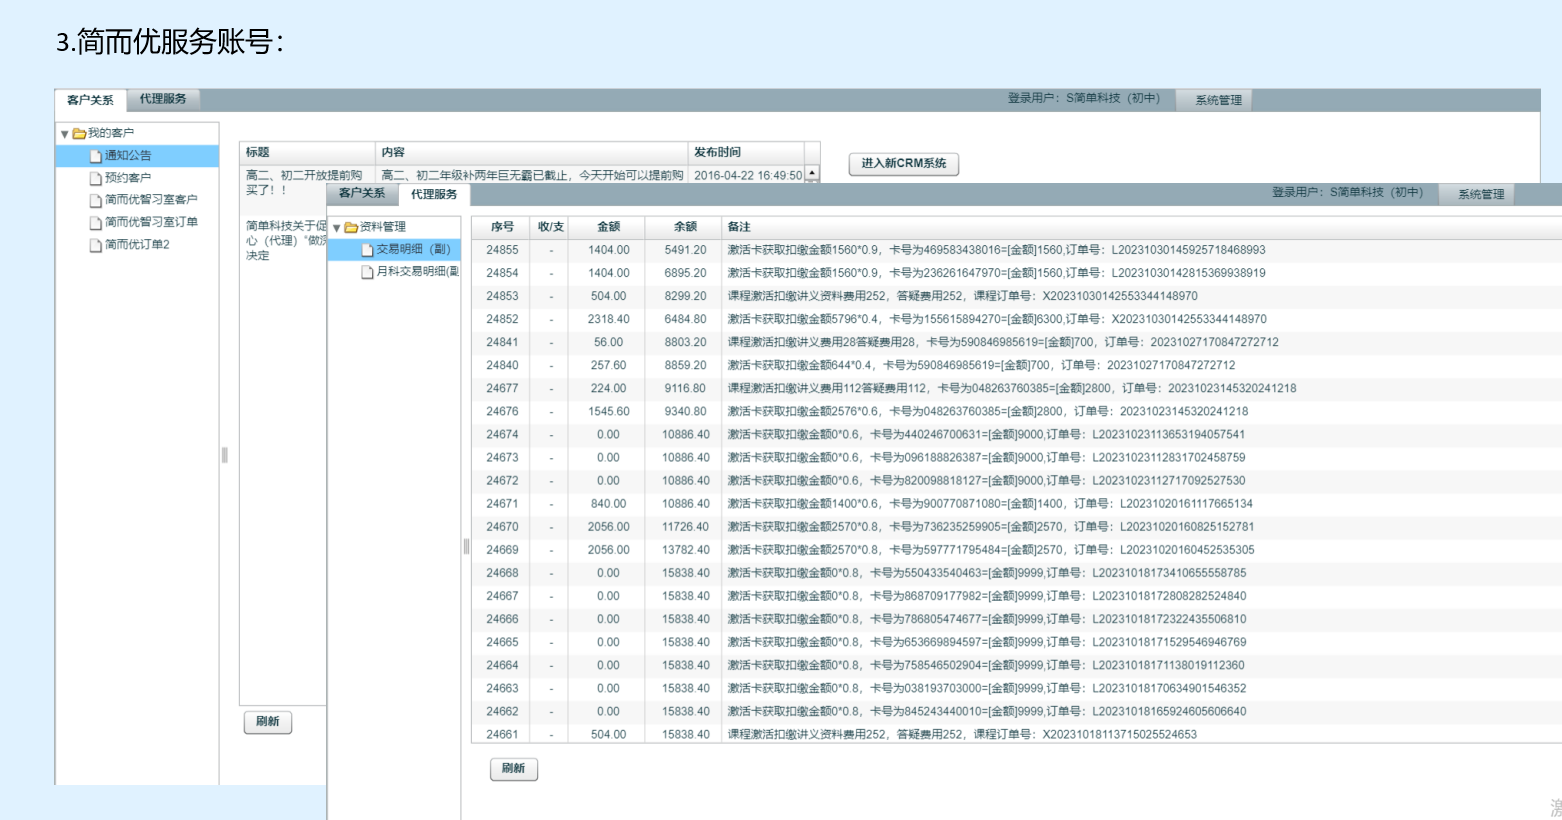
Task: Select transaction row with 序号 24855
Action: point(502,250)
